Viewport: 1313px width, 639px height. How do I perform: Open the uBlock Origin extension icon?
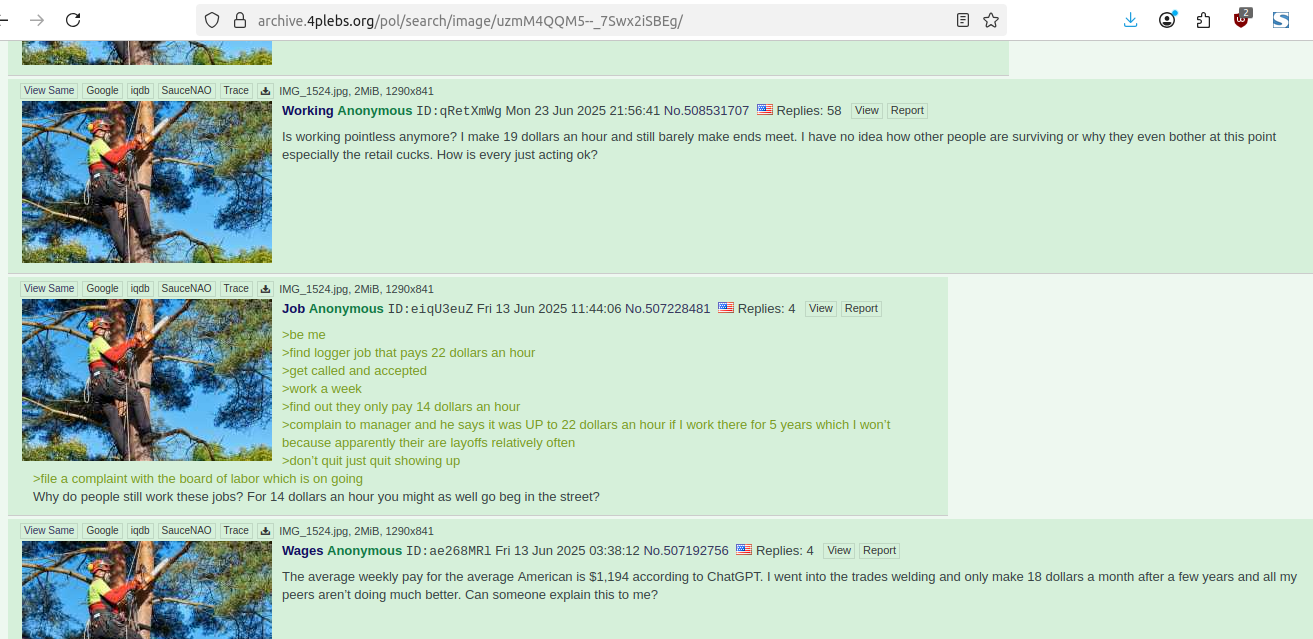[1242, 19]
